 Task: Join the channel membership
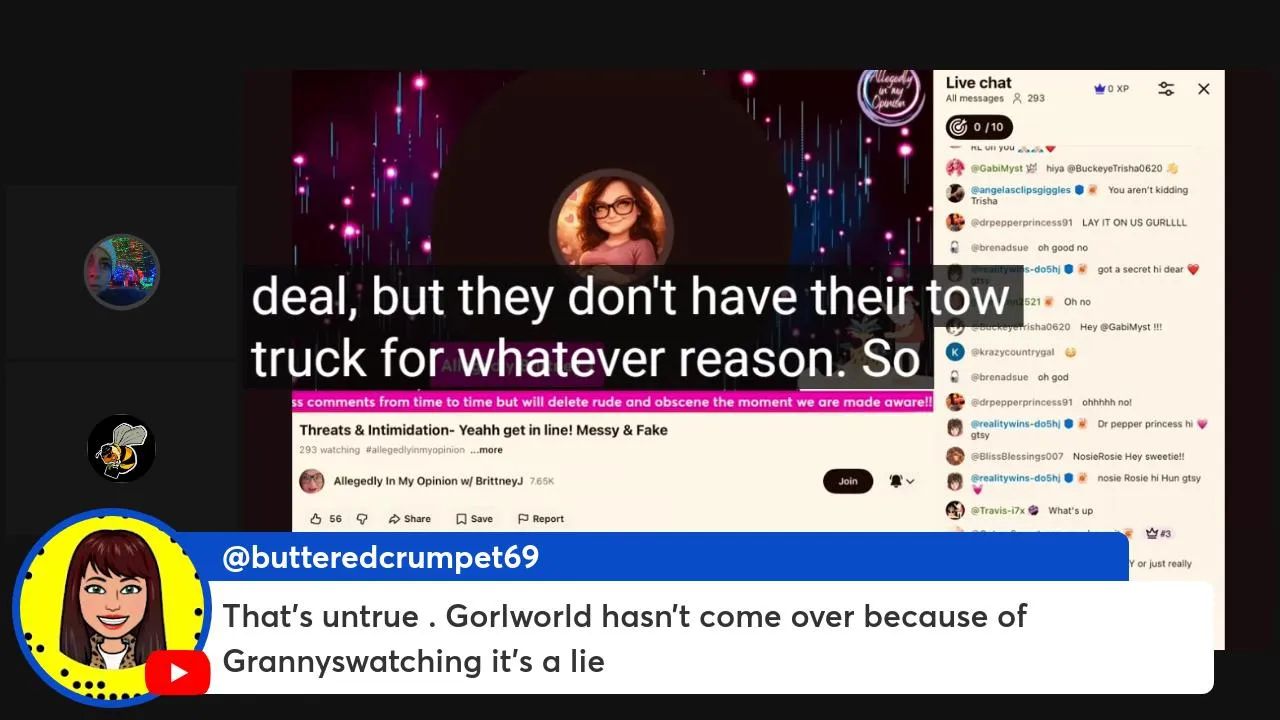[848, 481]
